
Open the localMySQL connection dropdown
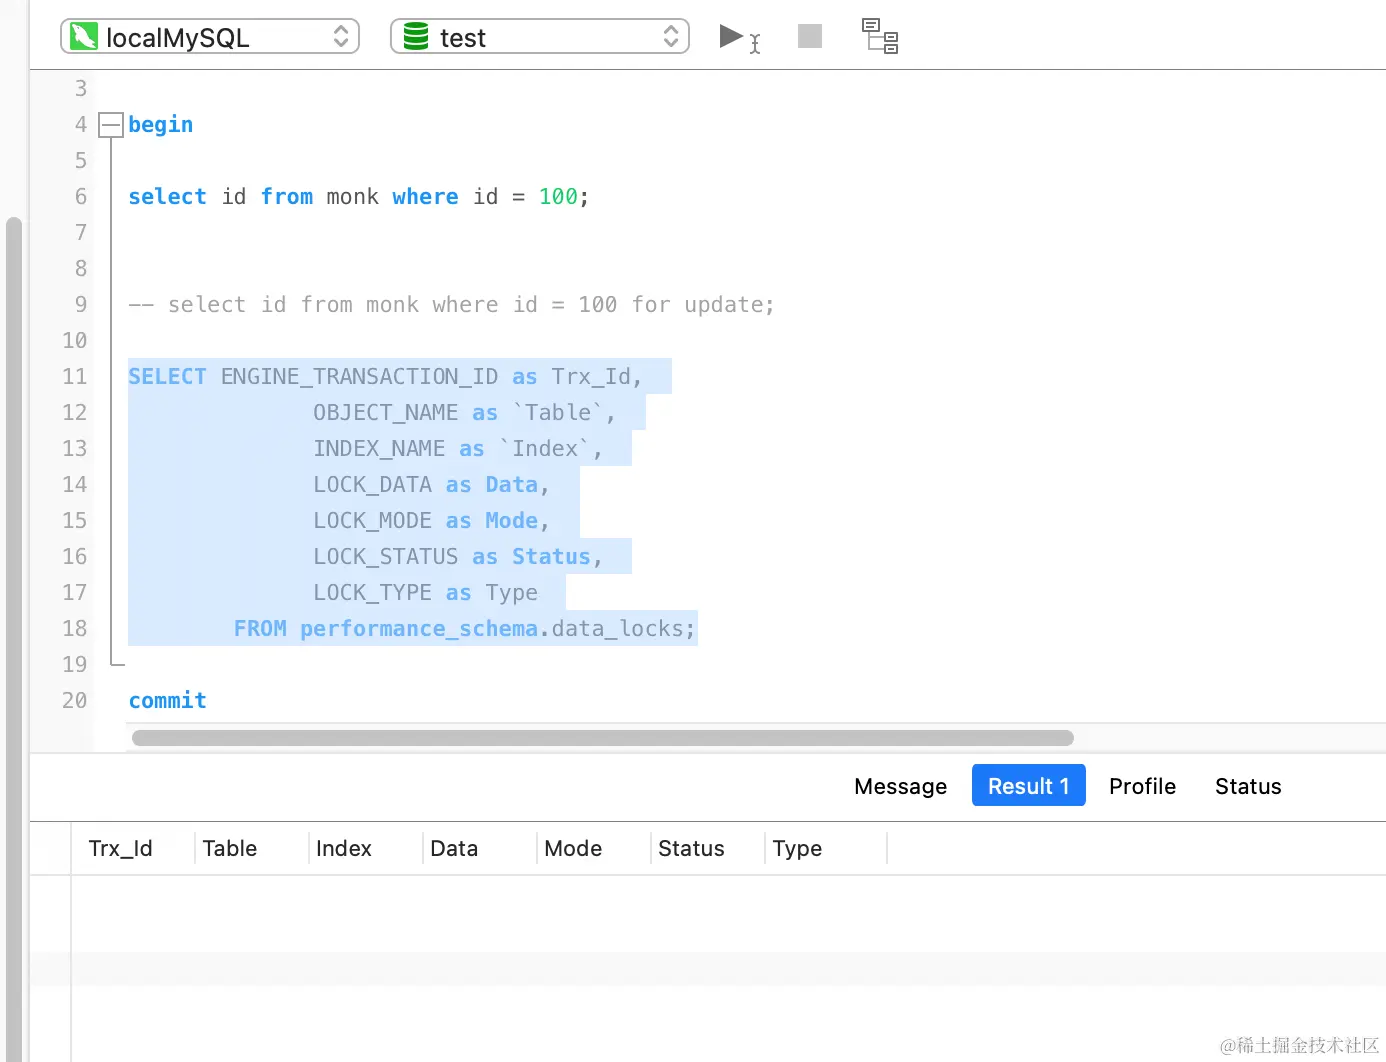210,37
